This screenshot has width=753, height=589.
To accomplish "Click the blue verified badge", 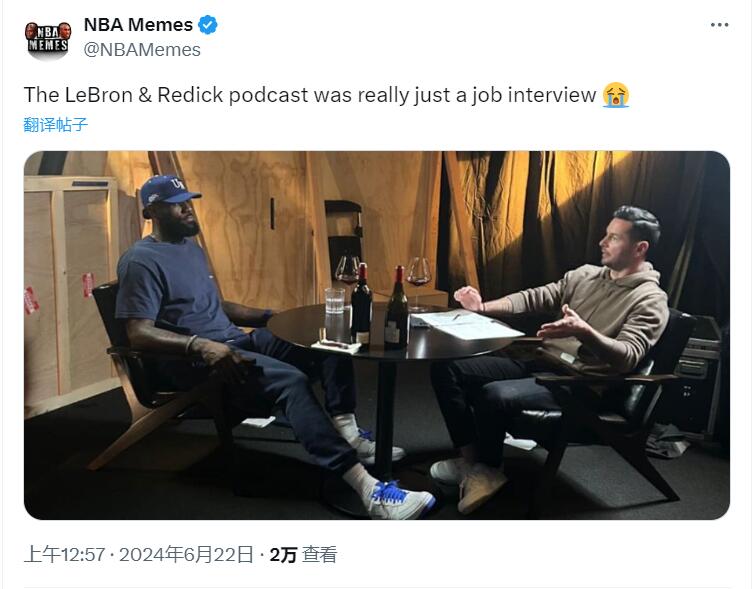I will (207, 25).
